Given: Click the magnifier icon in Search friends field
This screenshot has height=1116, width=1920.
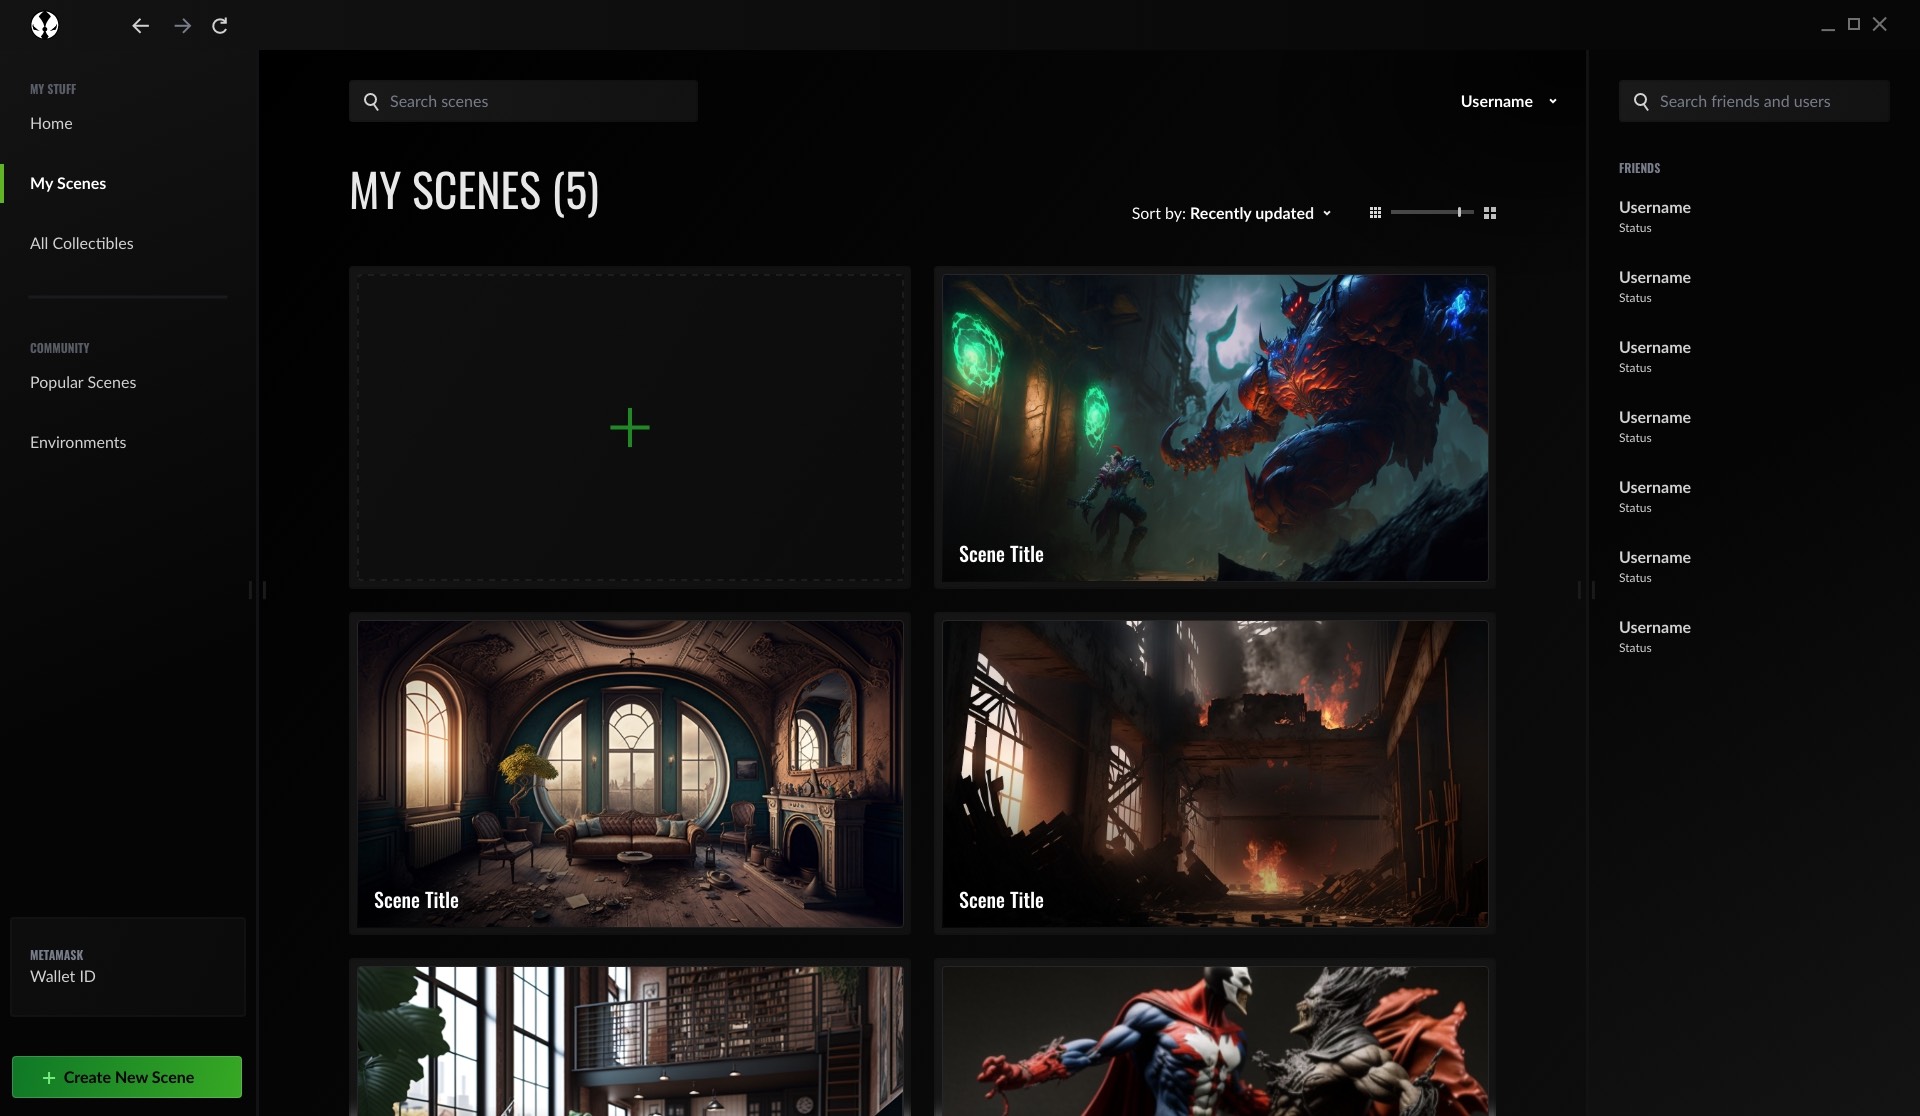Looking at the screenshot, I should pyautogui.click(x=1641, y=101).
